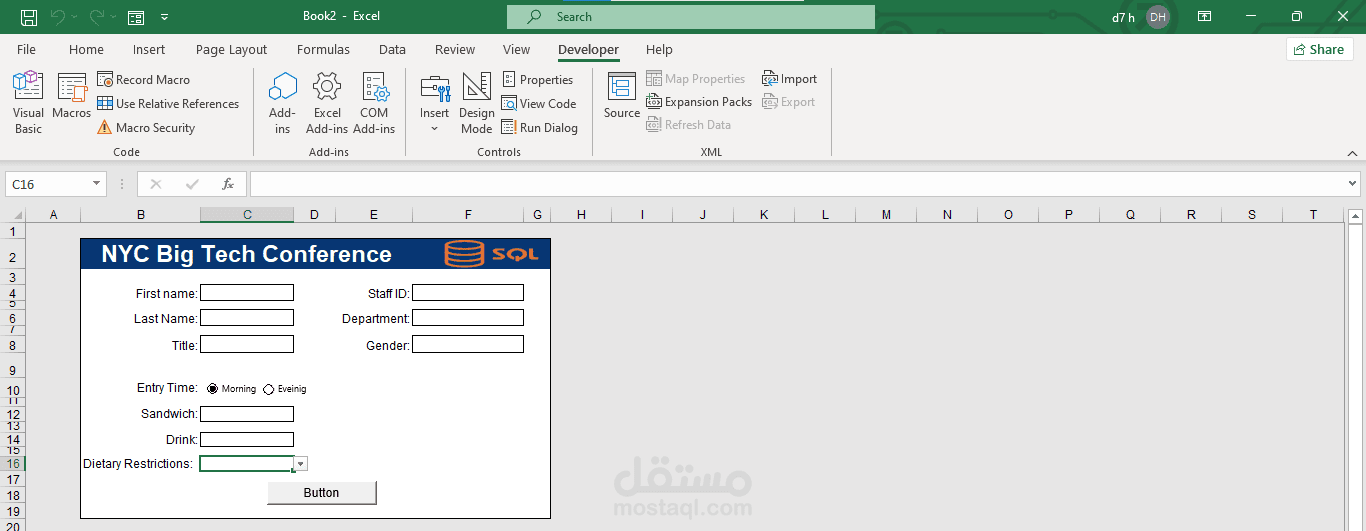The height and width of the screenshot is (531, 1366).
Task: Click the SQL database logo
Action: 491,254
